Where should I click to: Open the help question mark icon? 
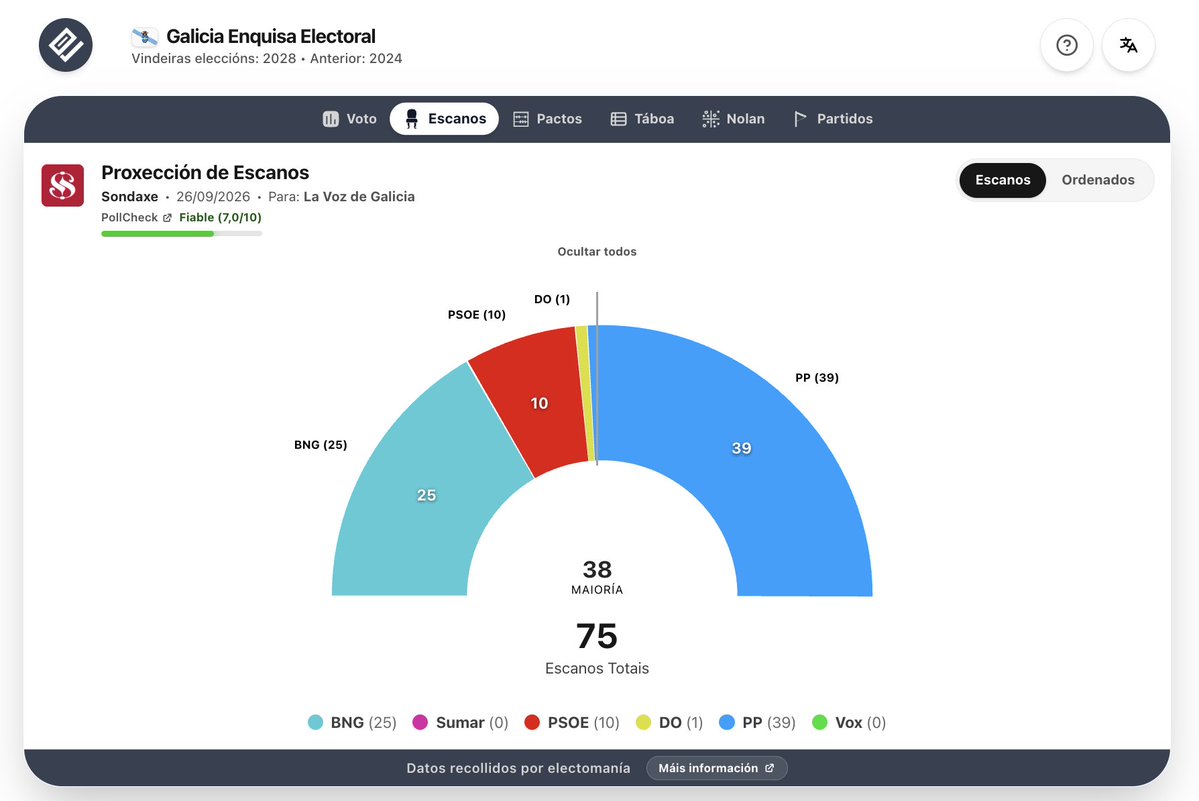coord(1067,45)
